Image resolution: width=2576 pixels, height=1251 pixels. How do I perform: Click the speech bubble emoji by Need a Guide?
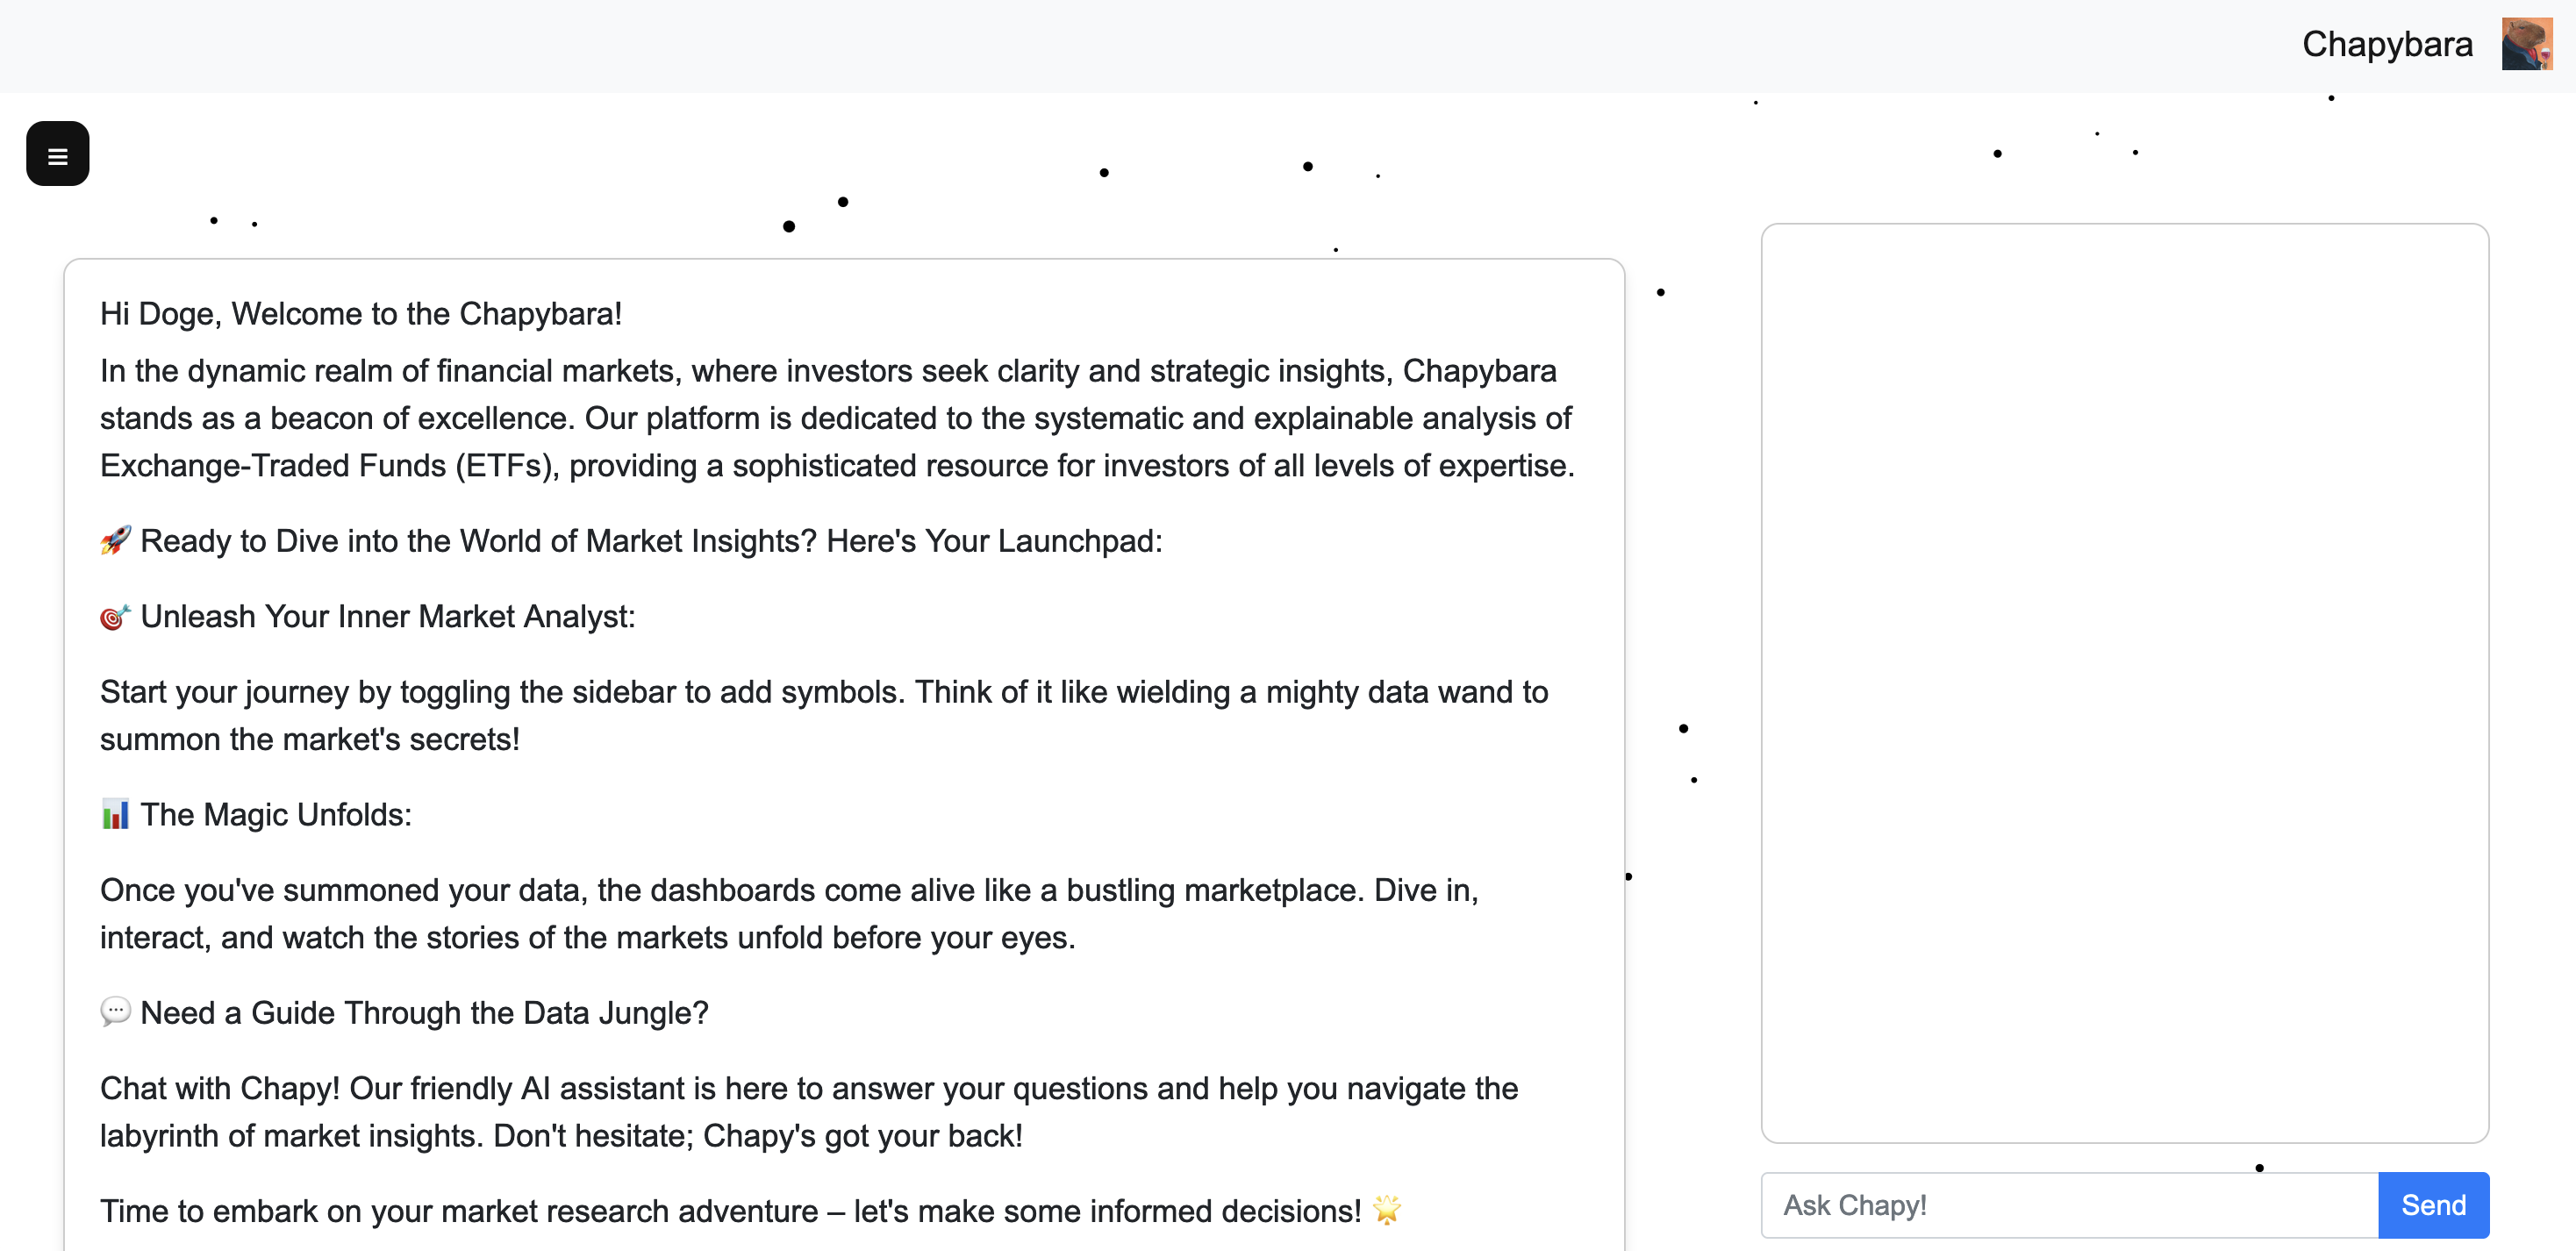pyautogui.click(x=115, y=1012)
